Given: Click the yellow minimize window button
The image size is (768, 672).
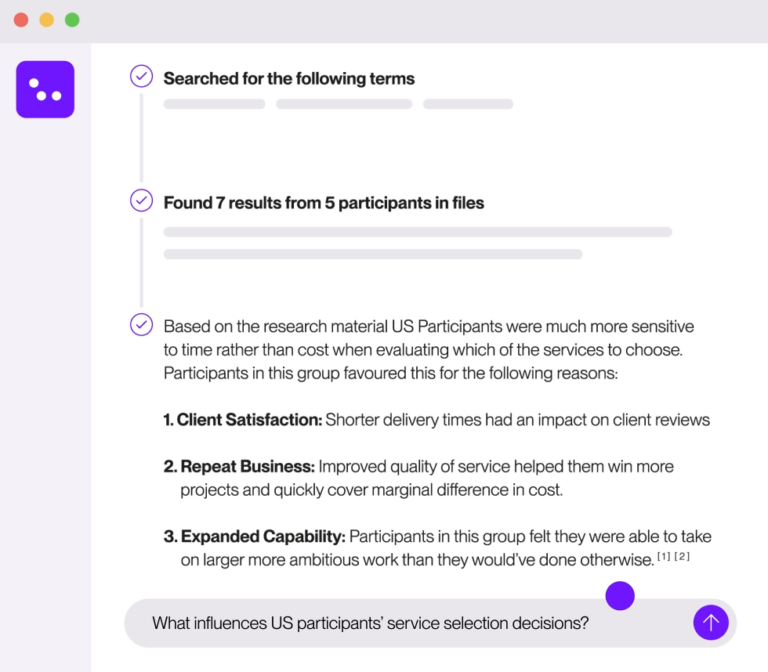Looking at the screenshot, I should (x=46, y=20).
